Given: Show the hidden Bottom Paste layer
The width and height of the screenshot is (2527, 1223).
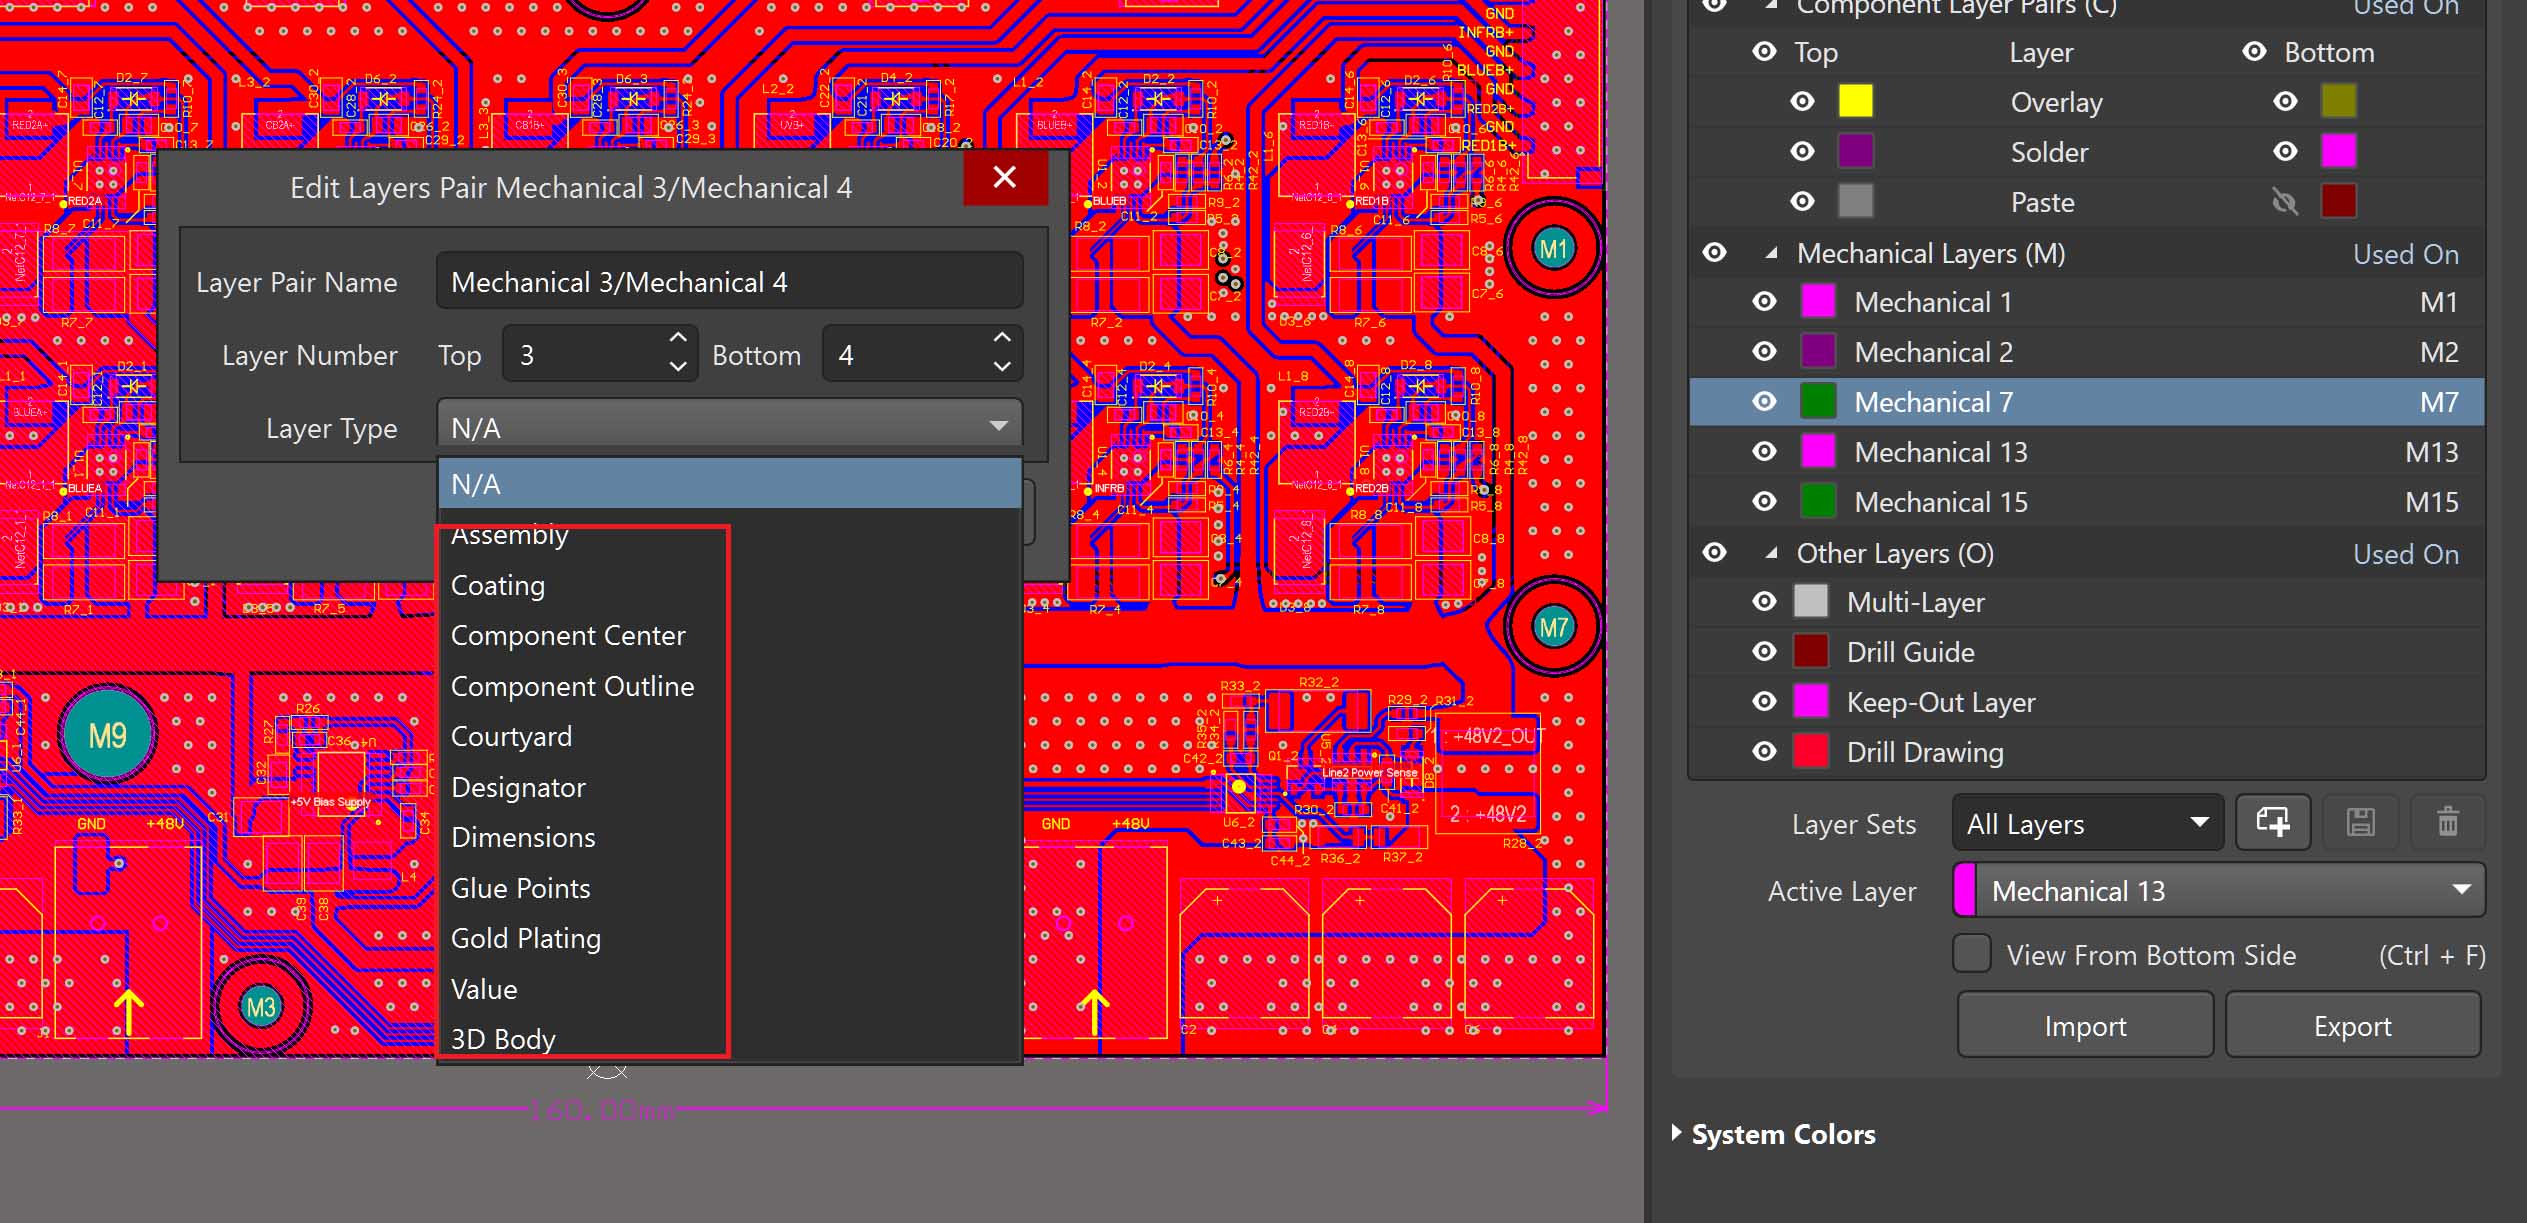Looking at the screenshot, I should click(2284, 203).
